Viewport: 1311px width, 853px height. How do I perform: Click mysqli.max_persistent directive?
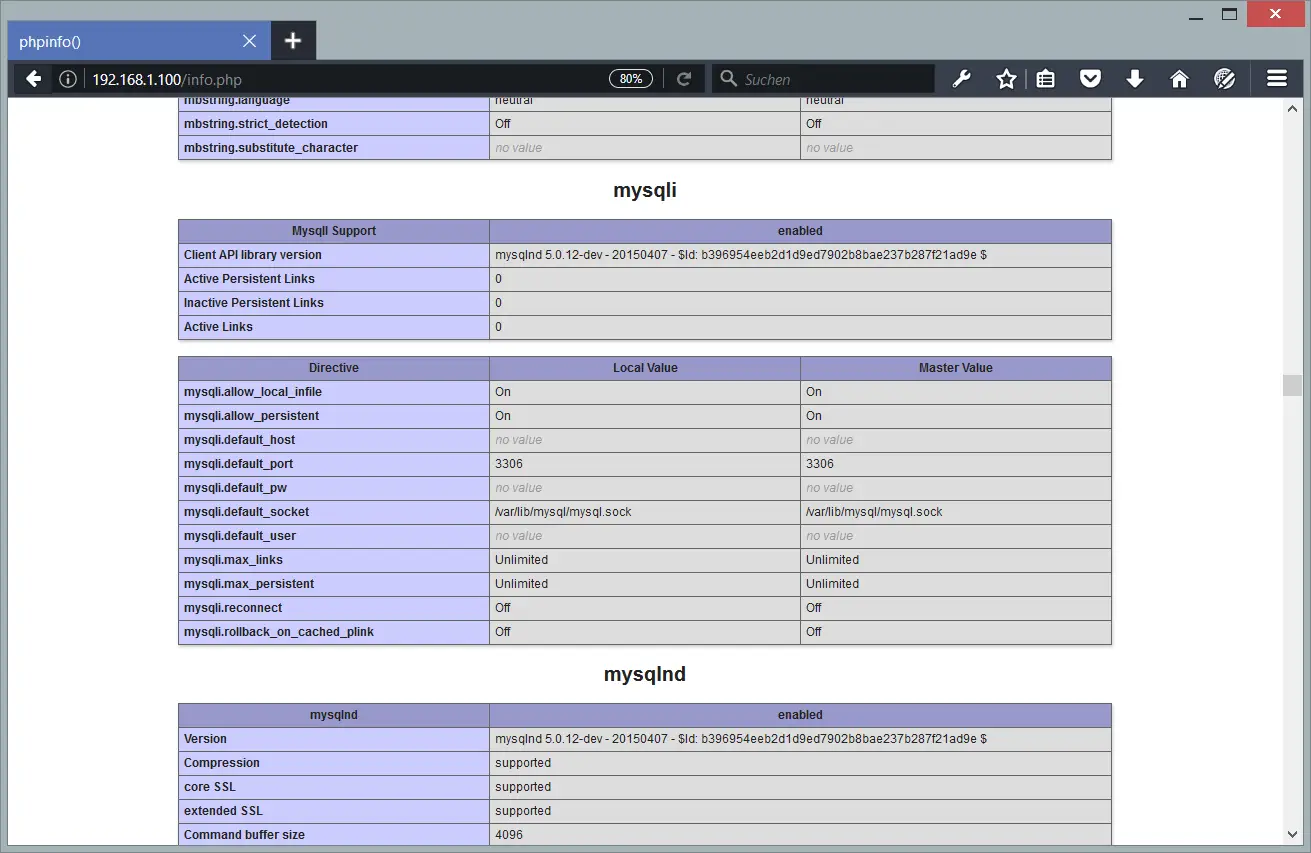(x=249, y=584)
